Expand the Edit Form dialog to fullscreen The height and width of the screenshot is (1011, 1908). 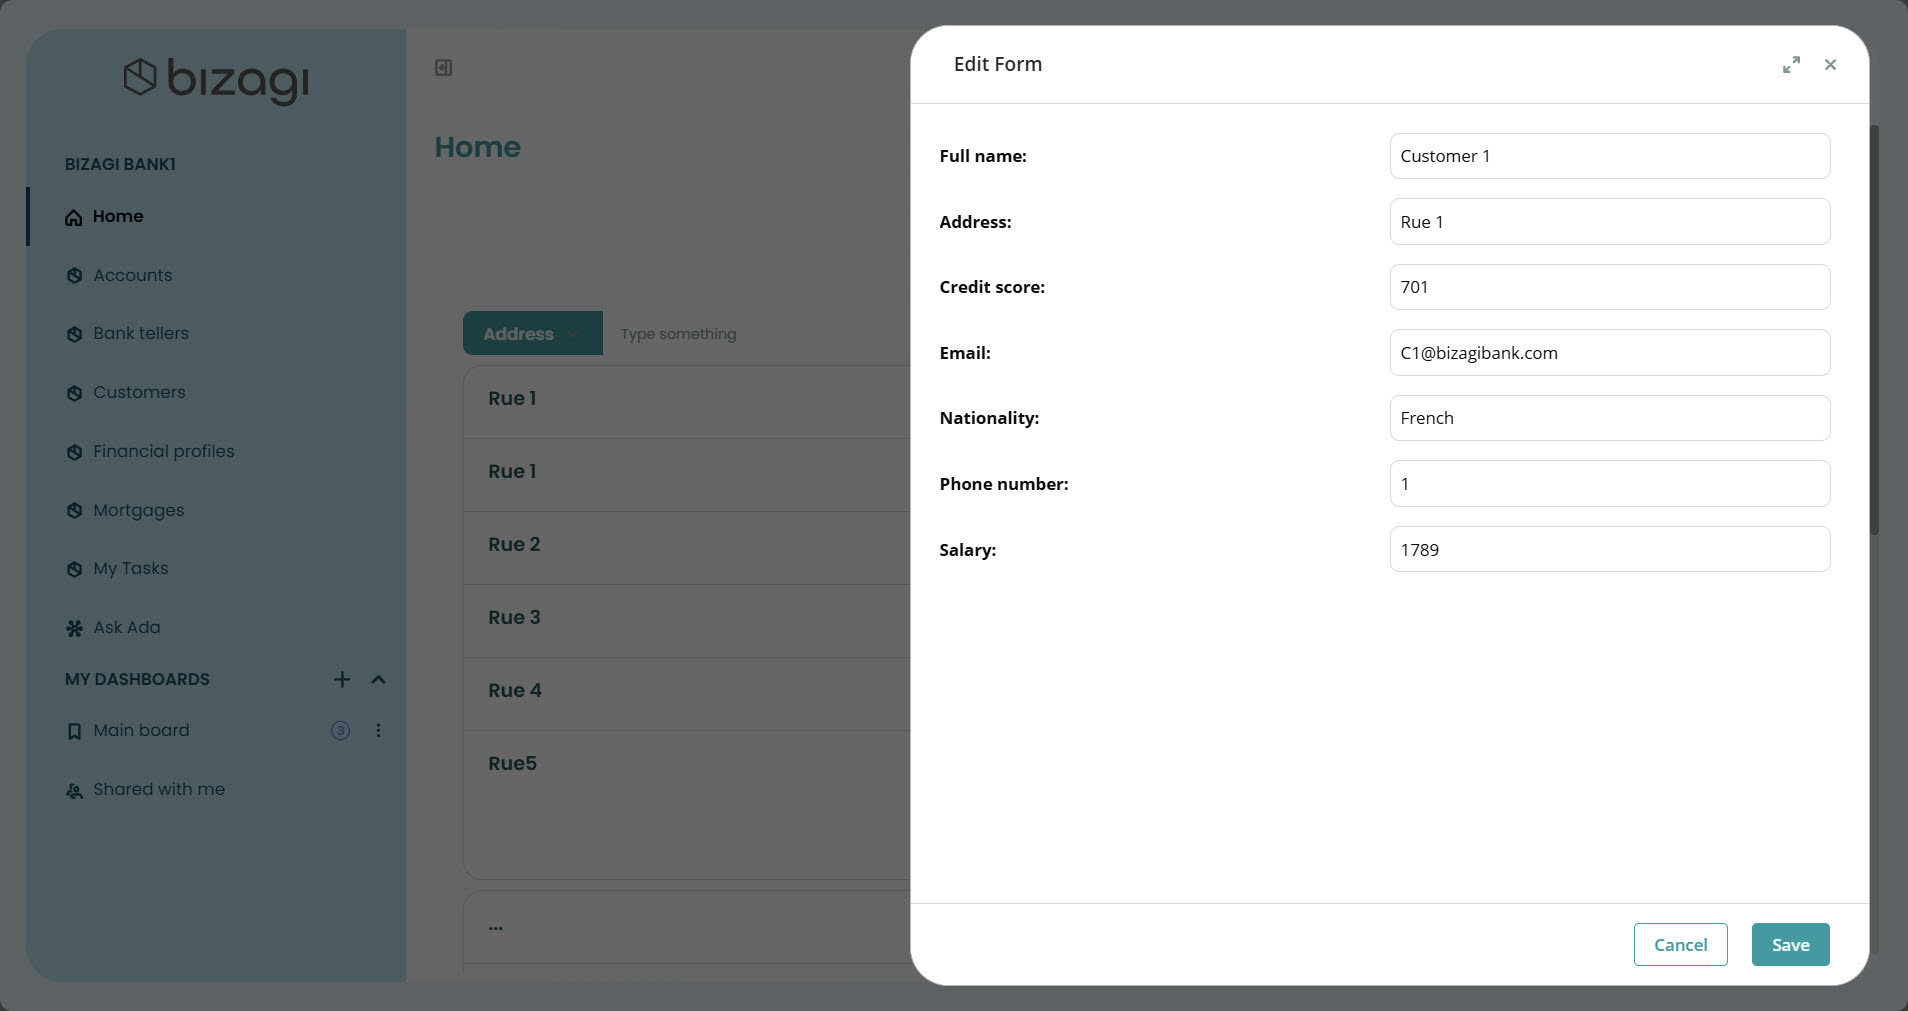coord(1791,64)
